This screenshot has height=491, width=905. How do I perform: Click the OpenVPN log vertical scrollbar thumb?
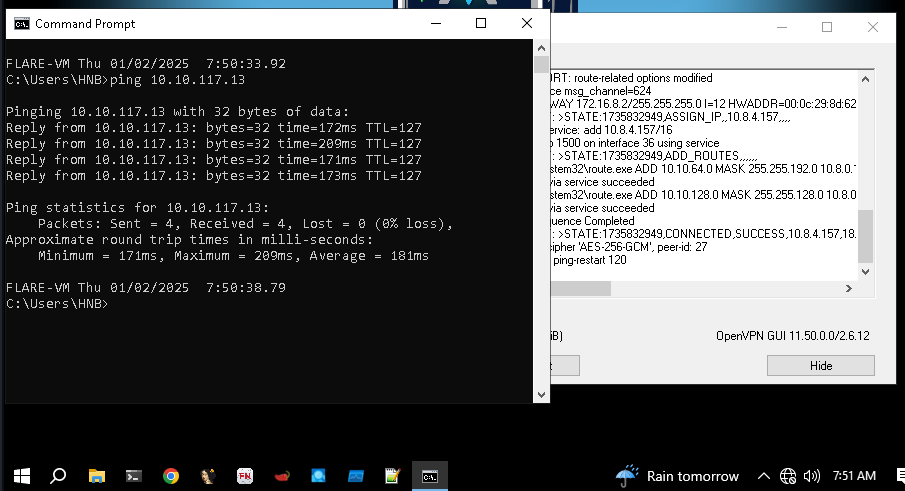click(865, 235)
